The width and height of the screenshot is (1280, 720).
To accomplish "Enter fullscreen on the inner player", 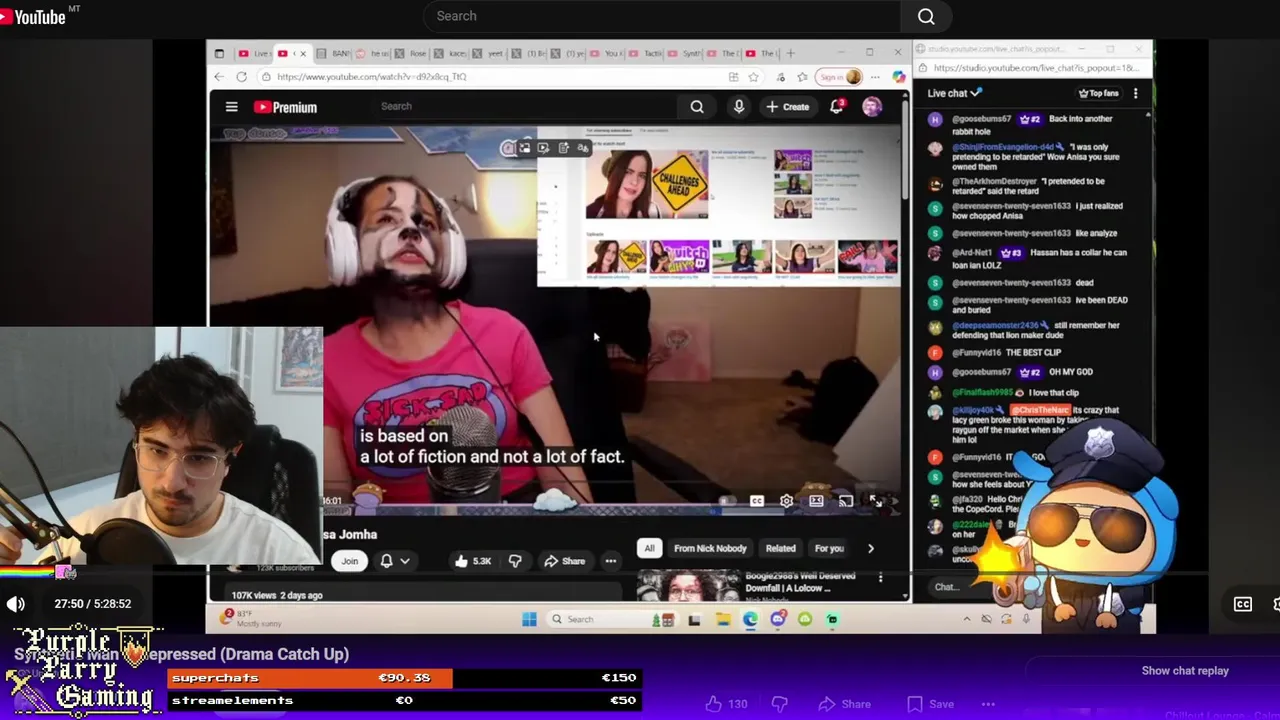I will pyautogui.click(x=875, y=501).
